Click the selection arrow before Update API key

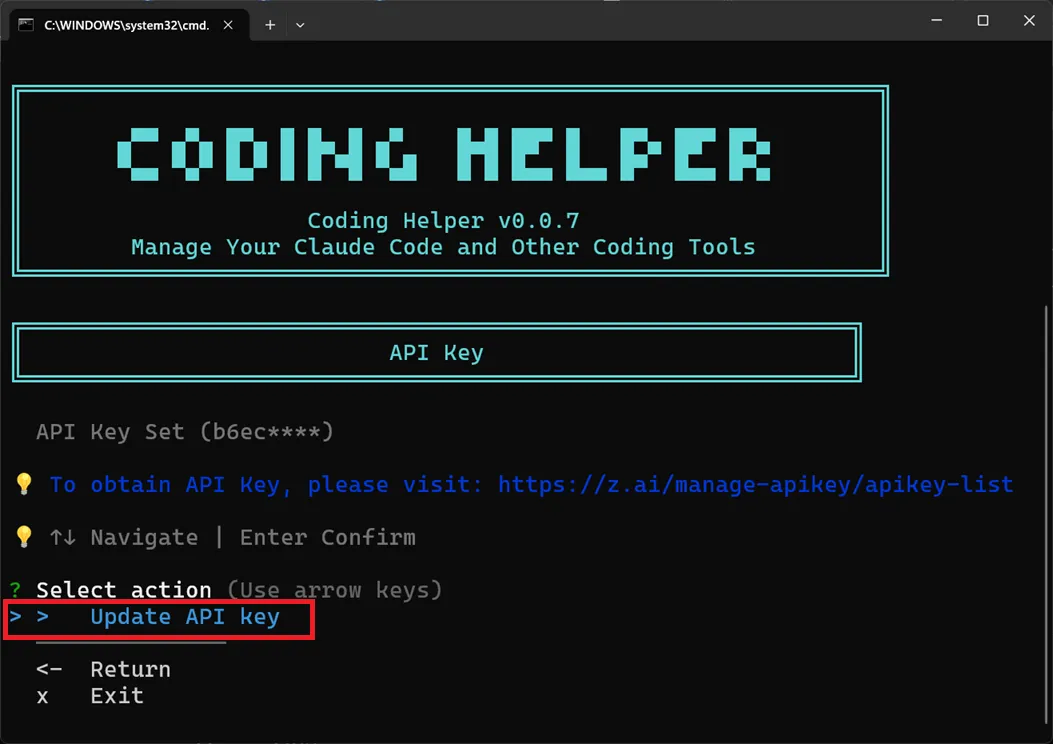tap(44, 617)
